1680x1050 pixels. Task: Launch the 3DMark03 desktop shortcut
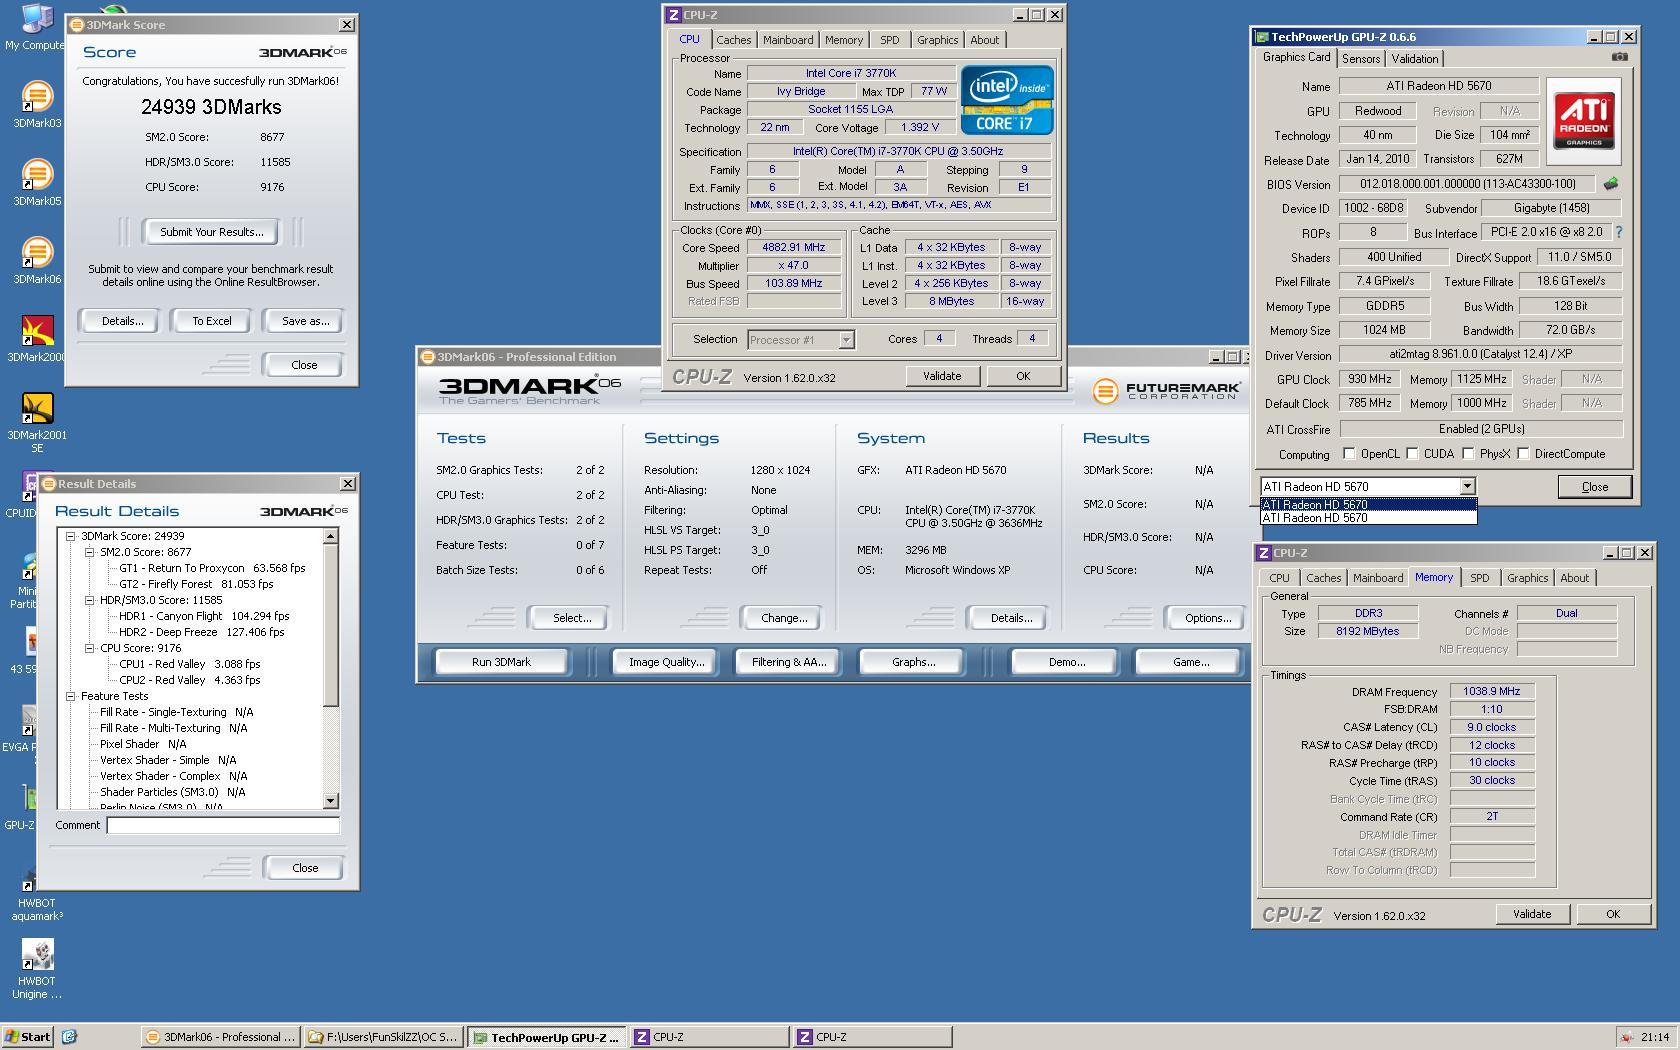click(x=37, y=104)
